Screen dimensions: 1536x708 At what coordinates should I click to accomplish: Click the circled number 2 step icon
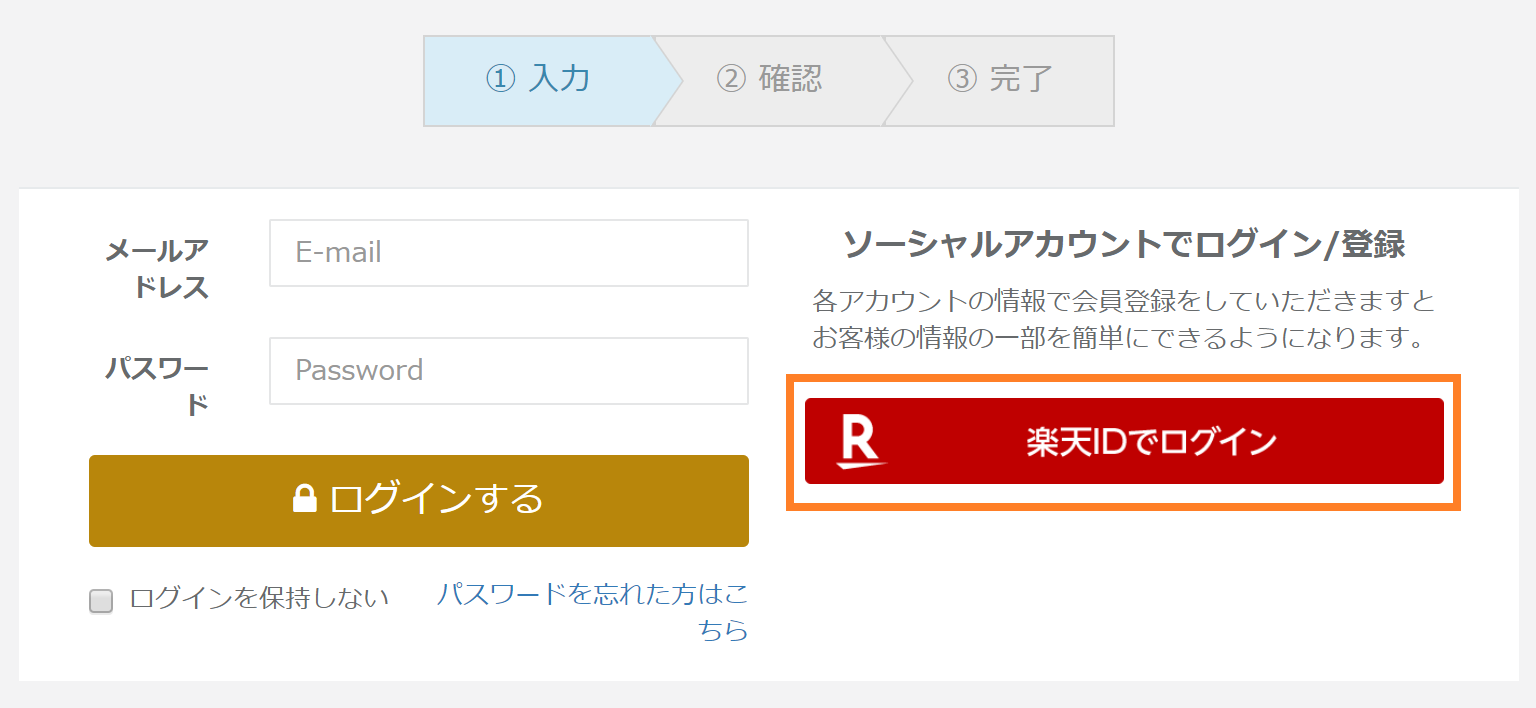(731, 79)
